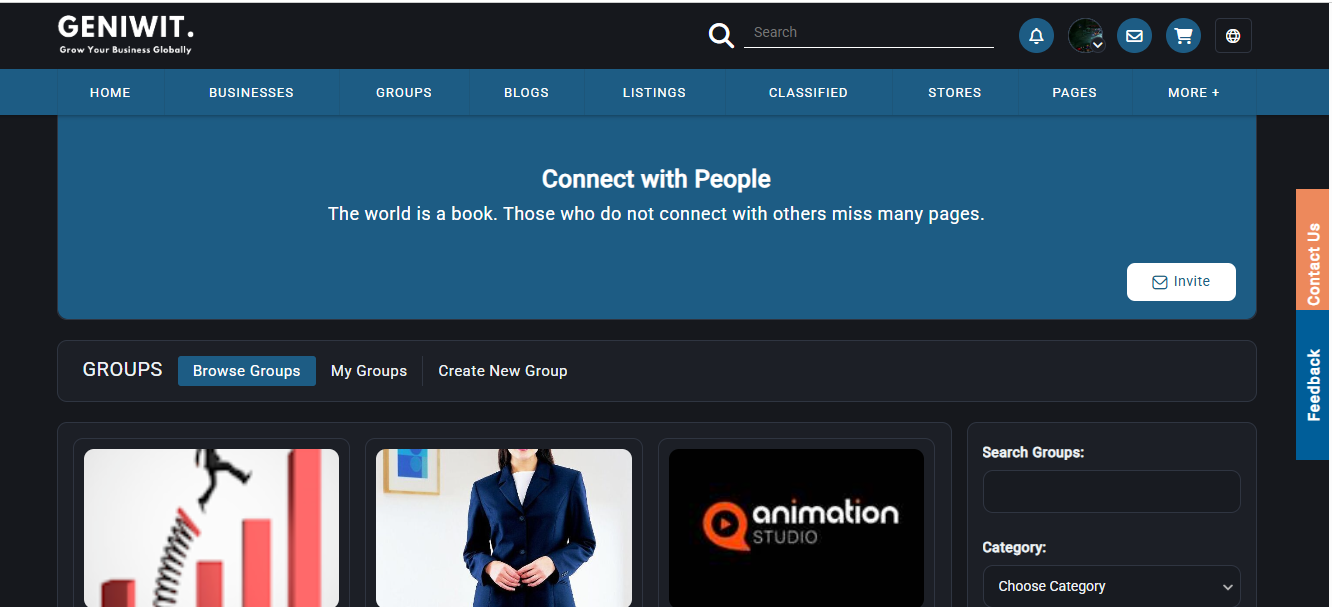
Task: Open the messages envelope icon
Action: coord(1134,36)
